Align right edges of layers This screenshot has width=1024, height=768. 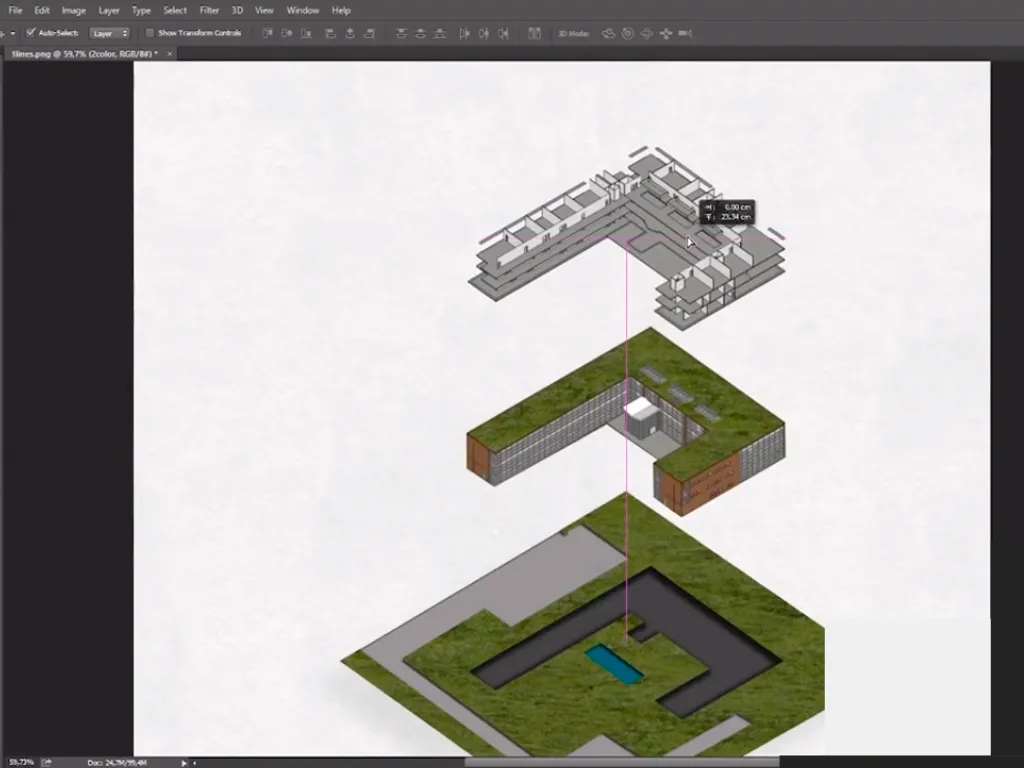370,33
